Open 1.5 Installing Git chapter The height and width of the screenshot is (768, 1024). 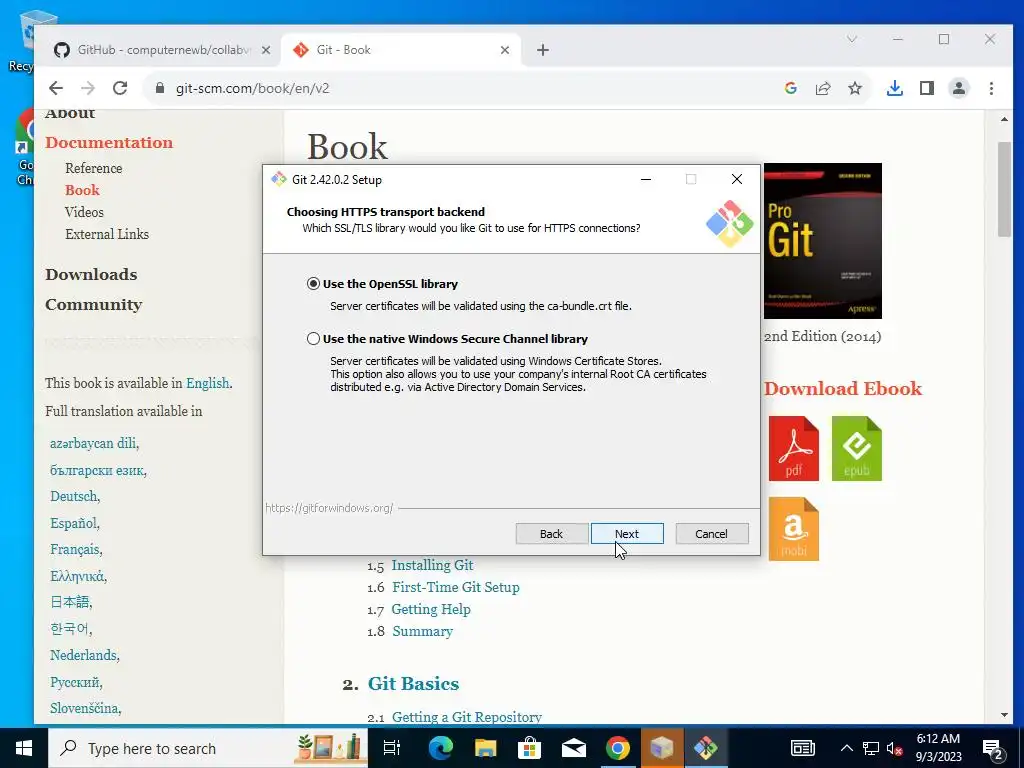(x=432, y=566)
